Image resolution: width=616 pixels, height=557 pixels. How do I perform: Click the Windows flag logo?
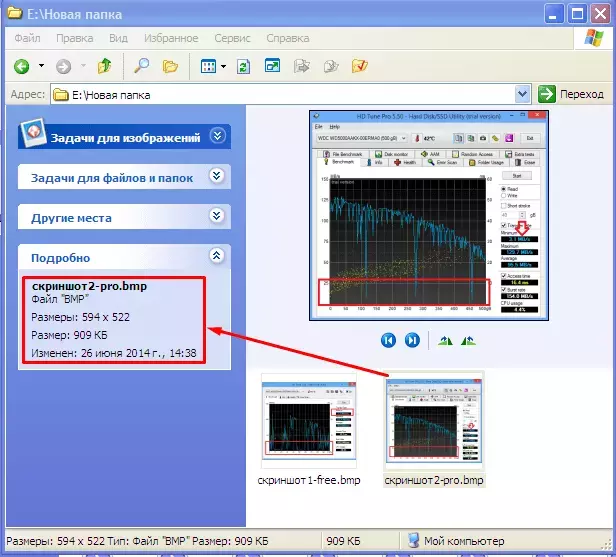[594, 38]
